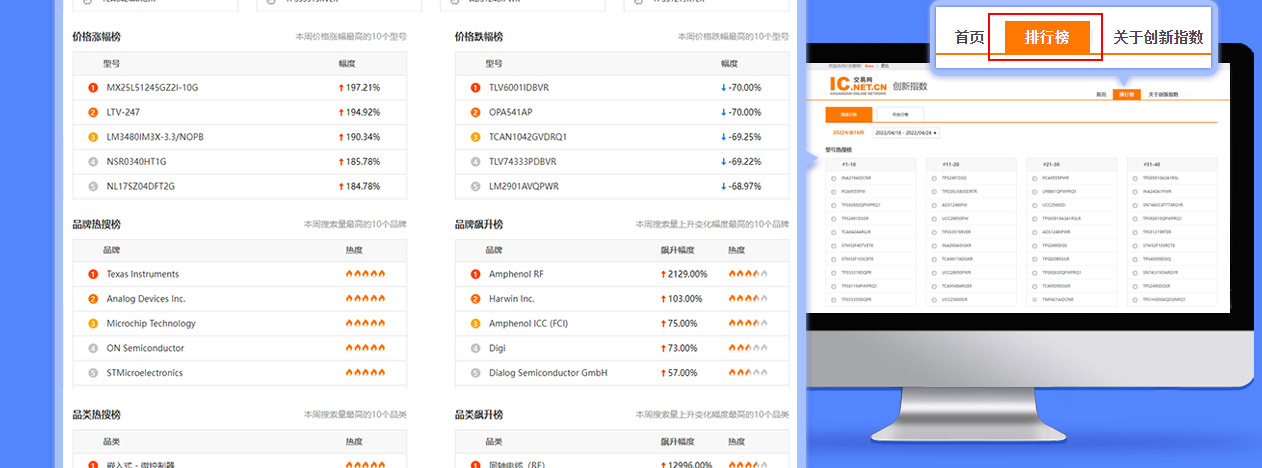Click flame heat rating for STMicroelectronics

(365, 373)
